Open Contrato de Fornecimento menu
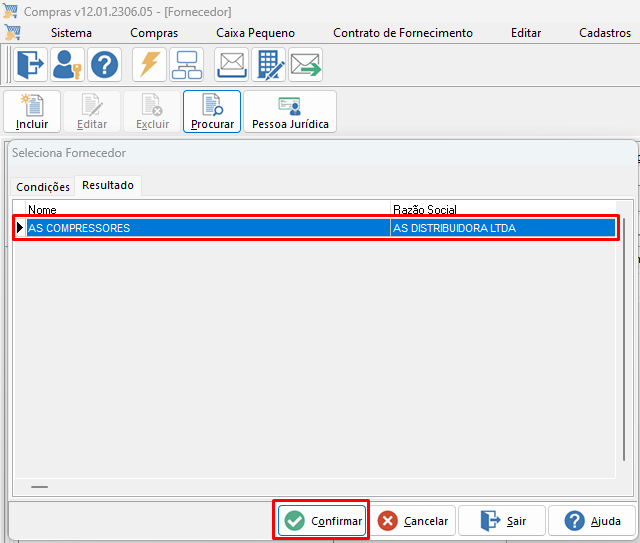The image size is (640, 543). click(x=403, y=33)
